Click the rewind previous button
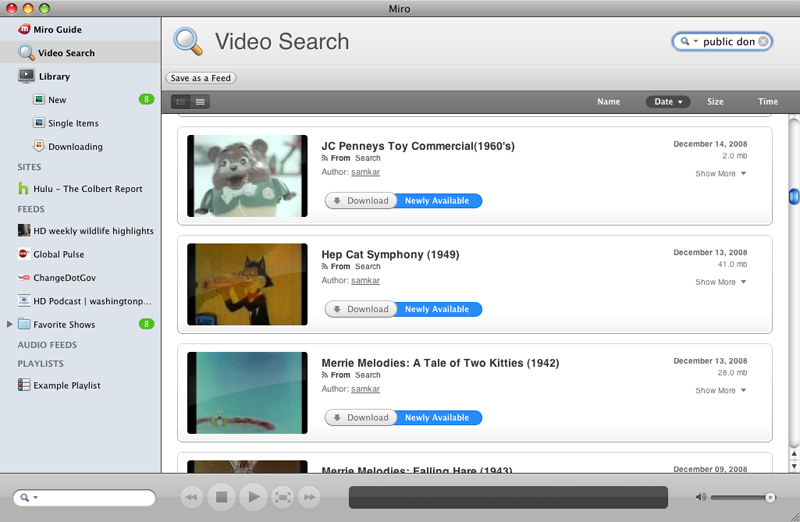The width and height of the screenshot is (800, 522). pos(192,497)
